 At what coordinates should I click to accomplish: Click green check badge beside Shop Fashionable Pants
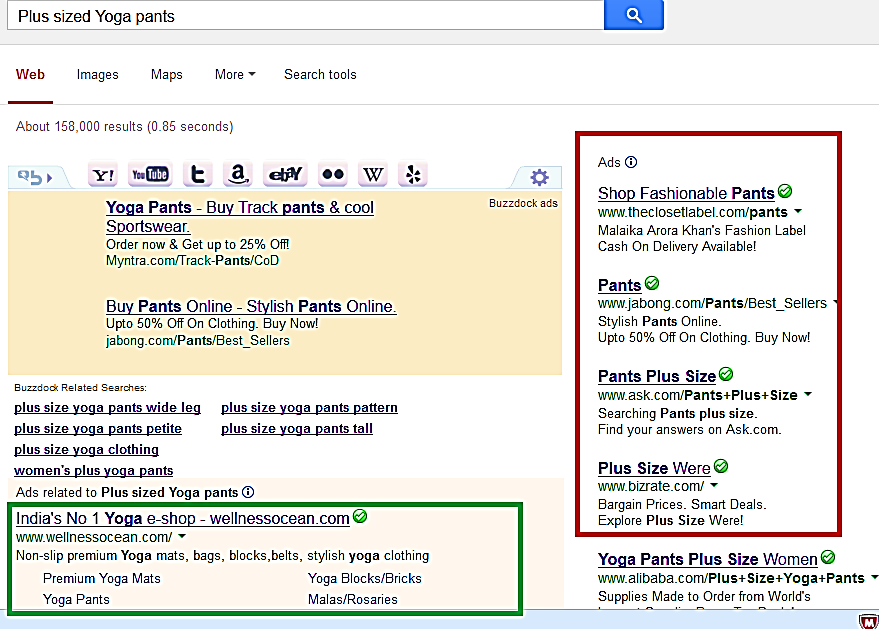[x=785, y=191]
